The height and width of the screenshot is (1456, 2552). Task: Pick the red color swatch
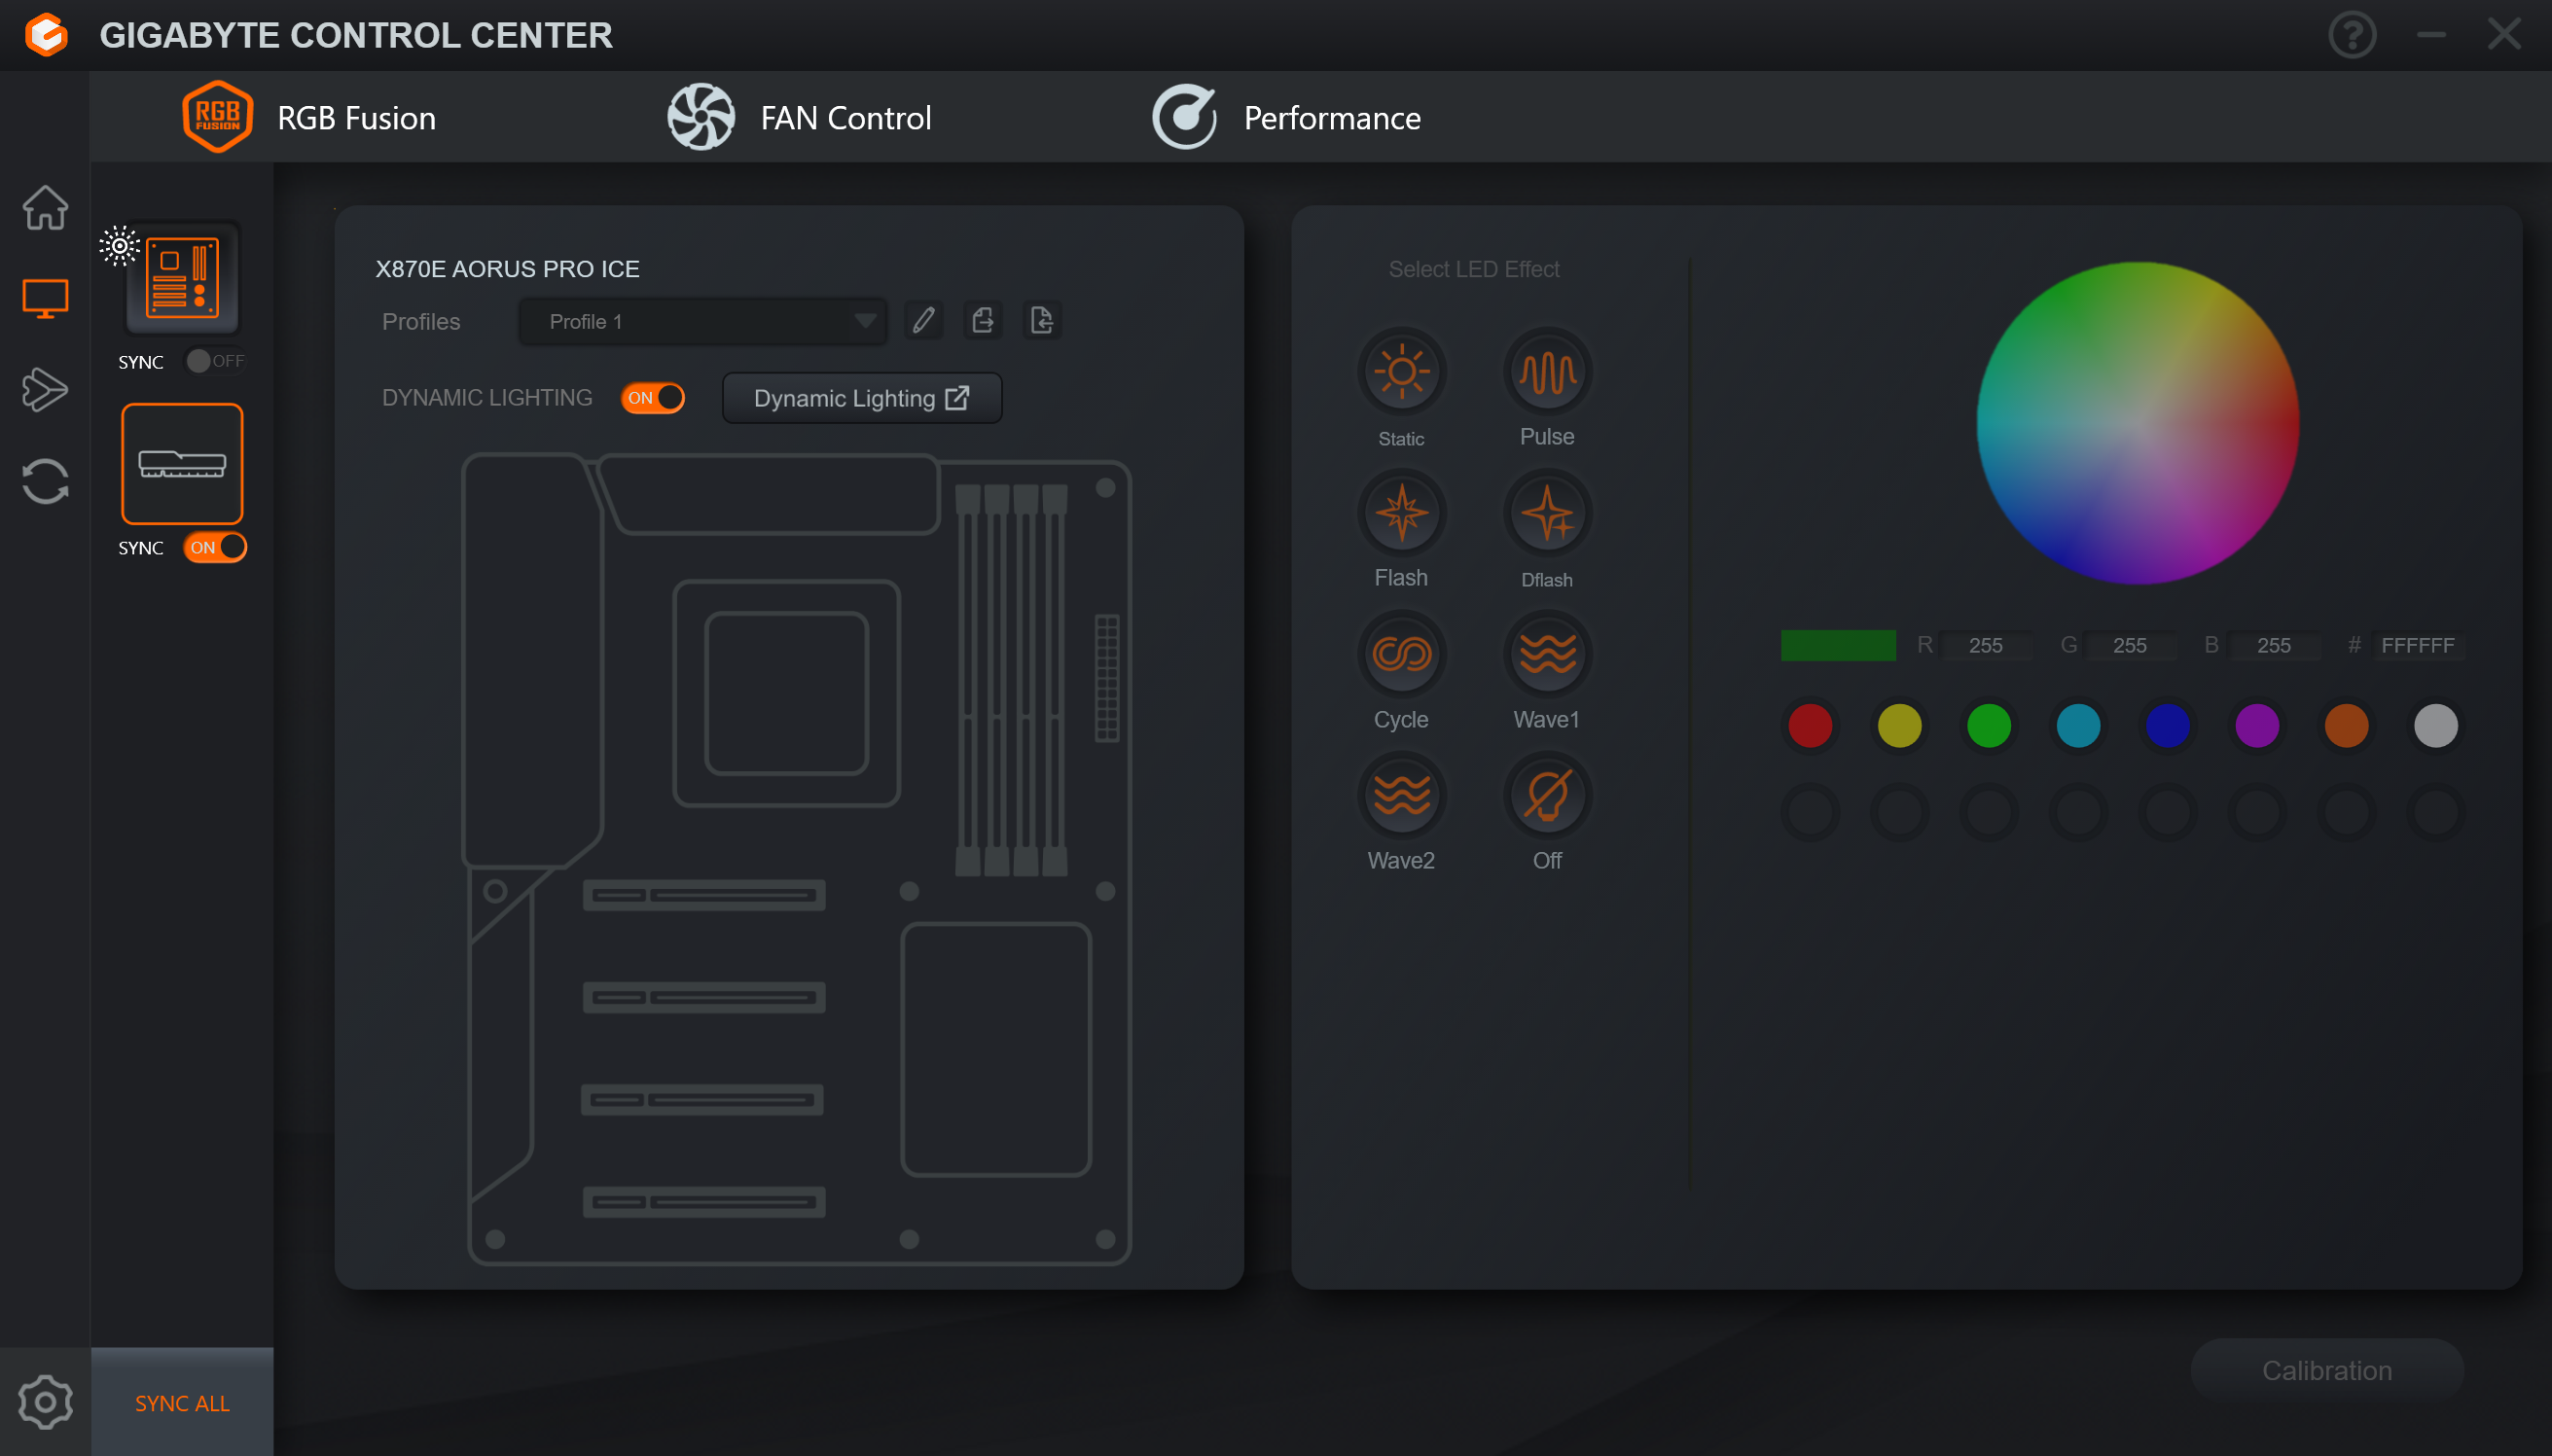point(1809,726)
